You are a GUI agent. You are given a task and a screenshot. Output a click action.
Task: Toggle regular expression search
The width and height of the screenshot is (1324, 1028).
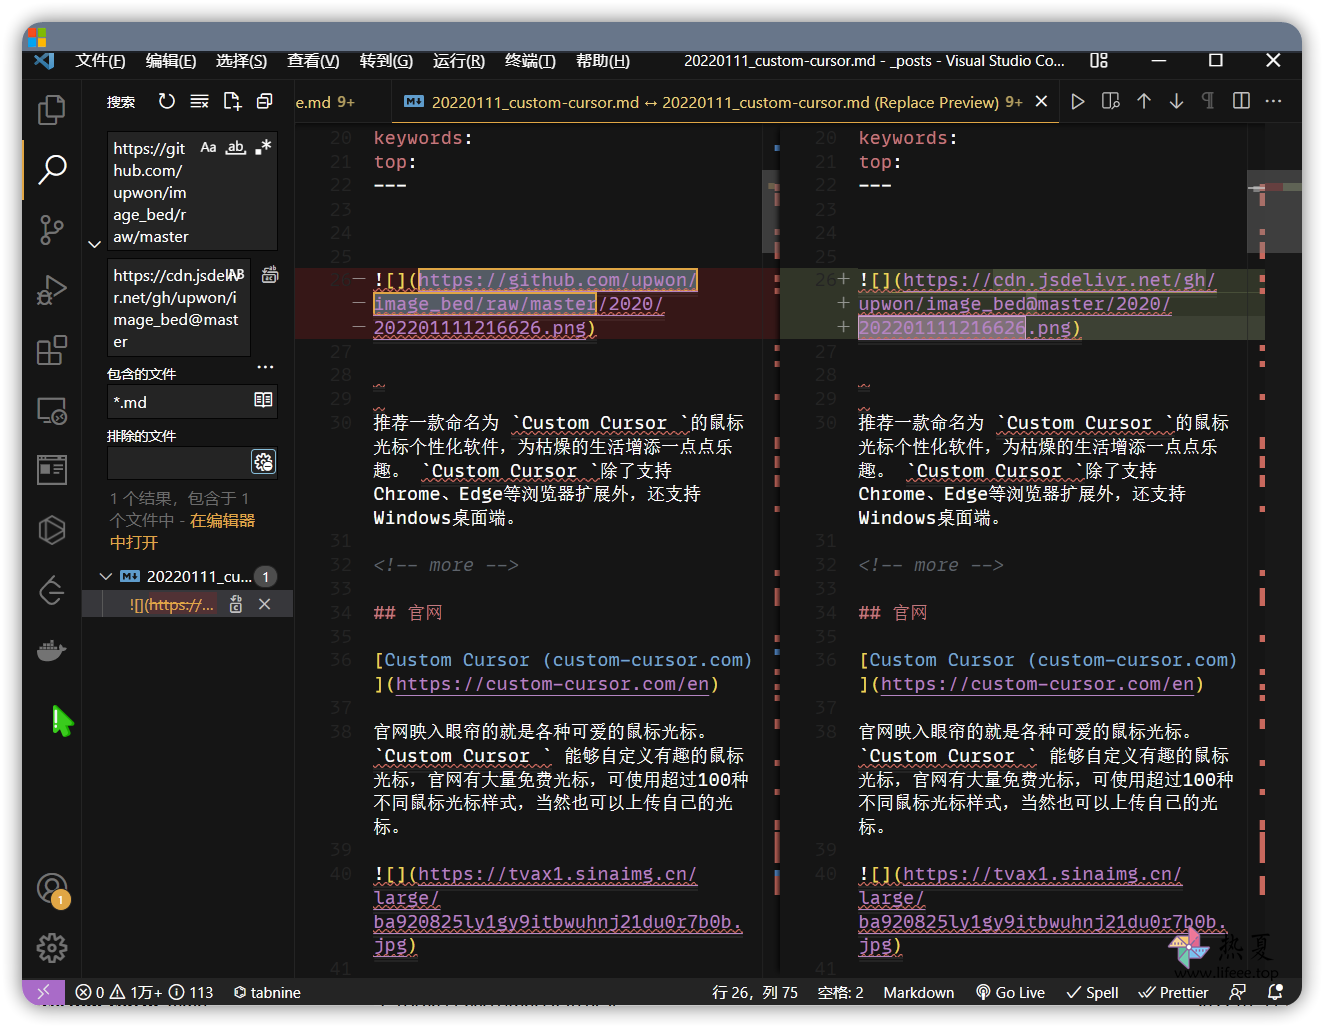[x=263, y=147]
